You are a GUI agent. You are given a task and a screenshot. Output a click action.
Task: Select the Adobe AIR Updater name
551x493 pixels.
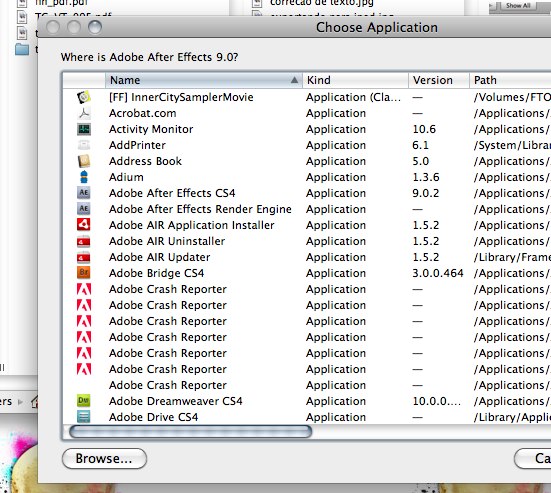160,257
